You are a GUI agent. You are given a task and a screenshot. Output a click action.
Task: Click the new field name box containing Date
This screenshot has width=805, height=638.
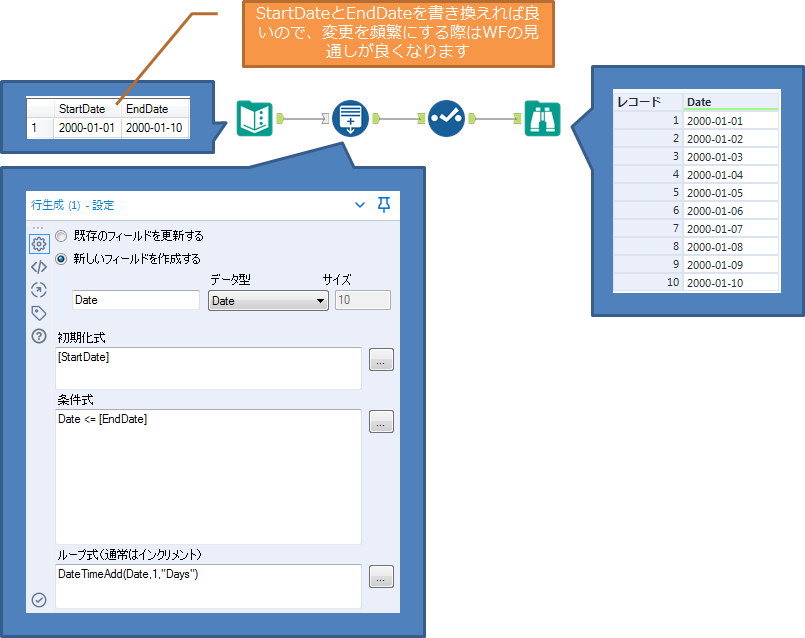pos(136,300)
